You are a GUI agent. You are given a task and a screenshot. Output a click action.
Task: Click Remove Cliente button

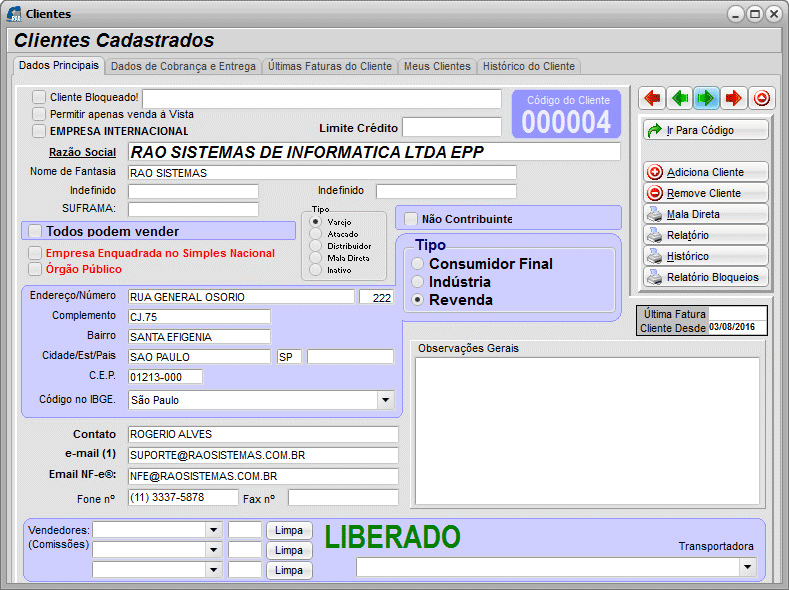click(x=705, y=193)
